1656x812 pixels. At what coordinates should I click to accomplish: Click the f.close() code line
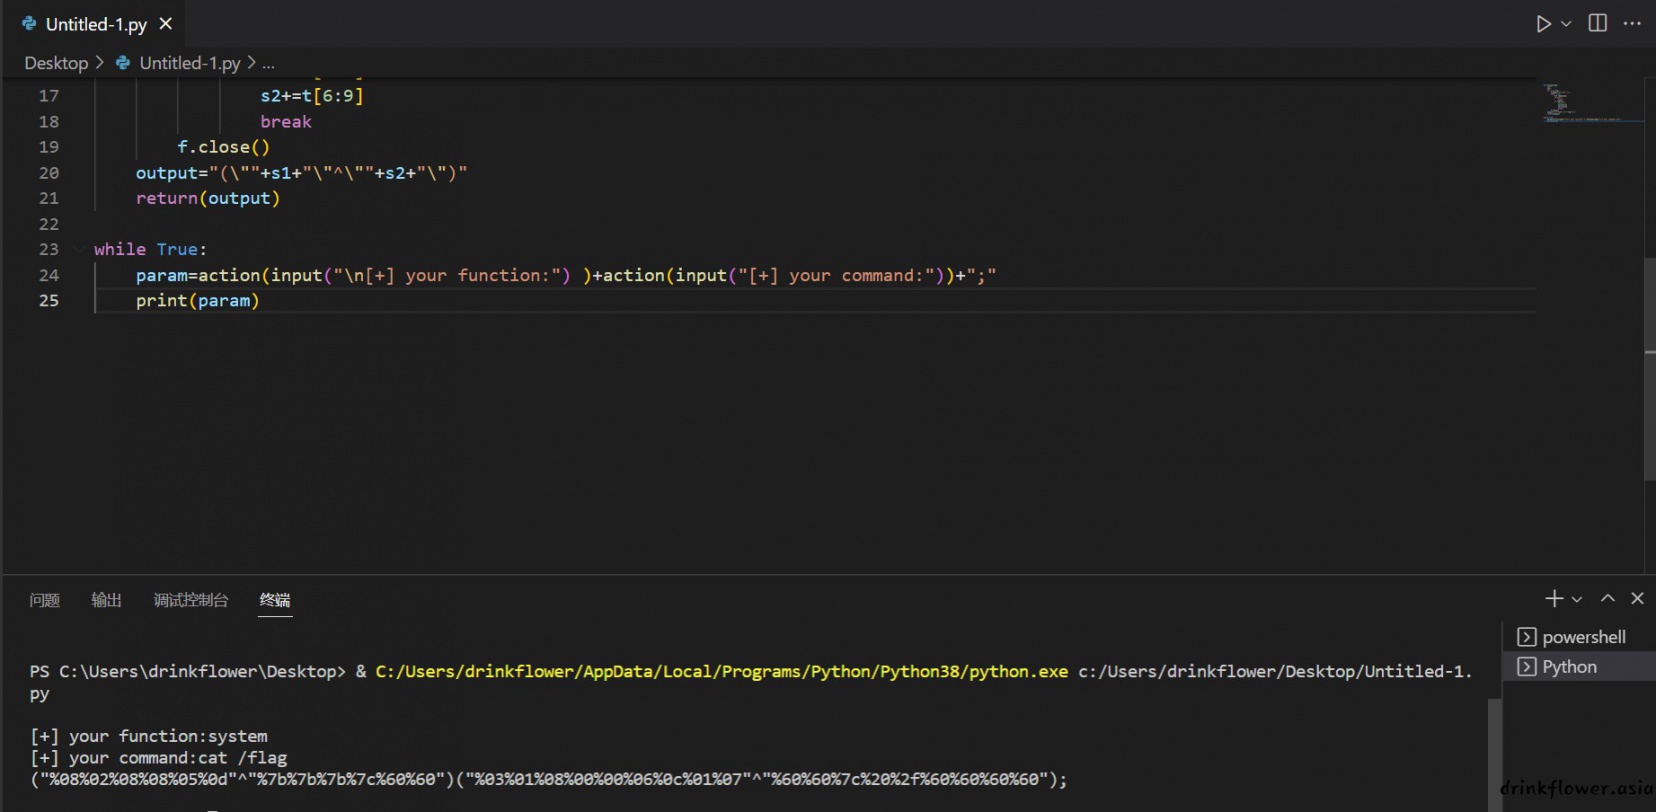(x=224, y=147)
